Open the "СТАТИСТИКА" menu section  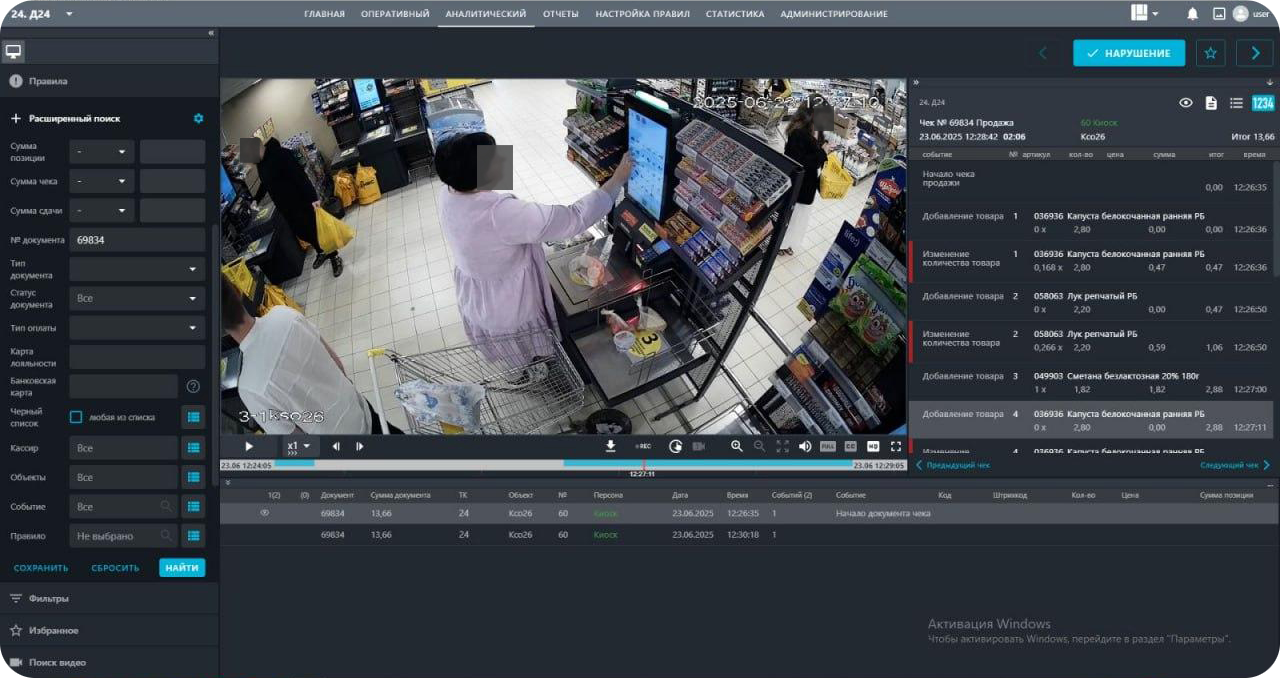click(x=734, y=14)
